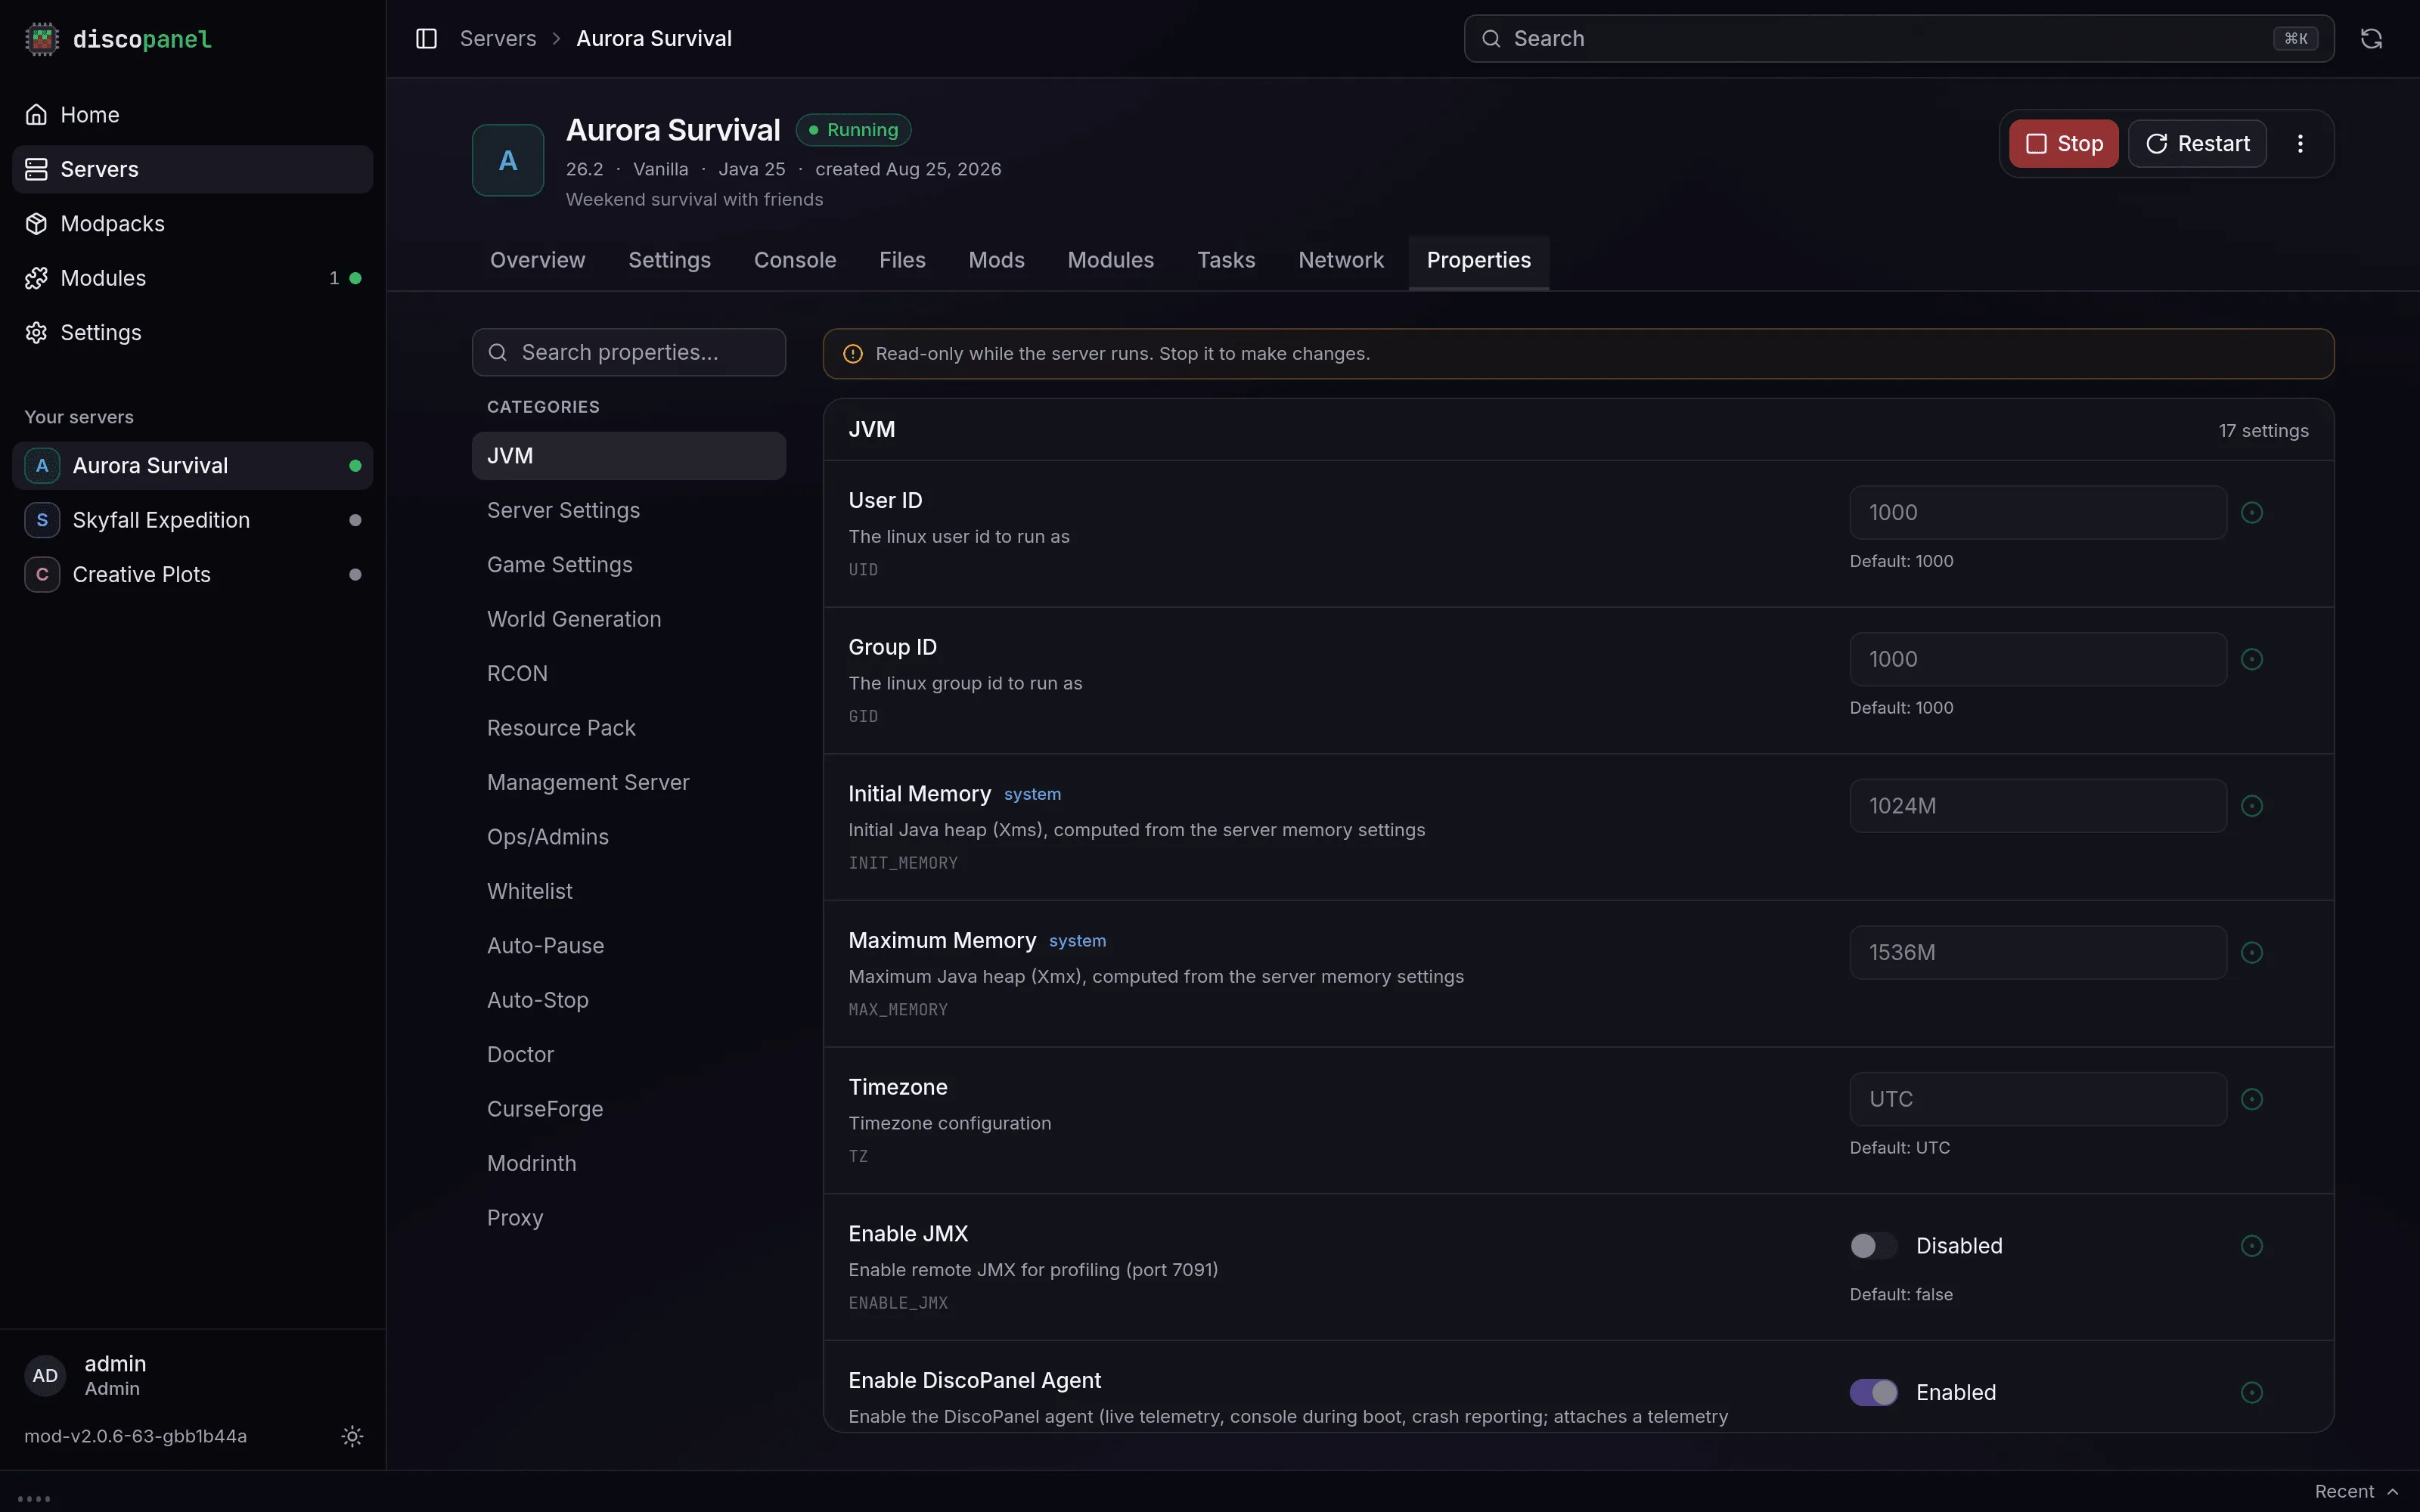
Task: Click the discopanel logo icon
Action: pos(41,39)
